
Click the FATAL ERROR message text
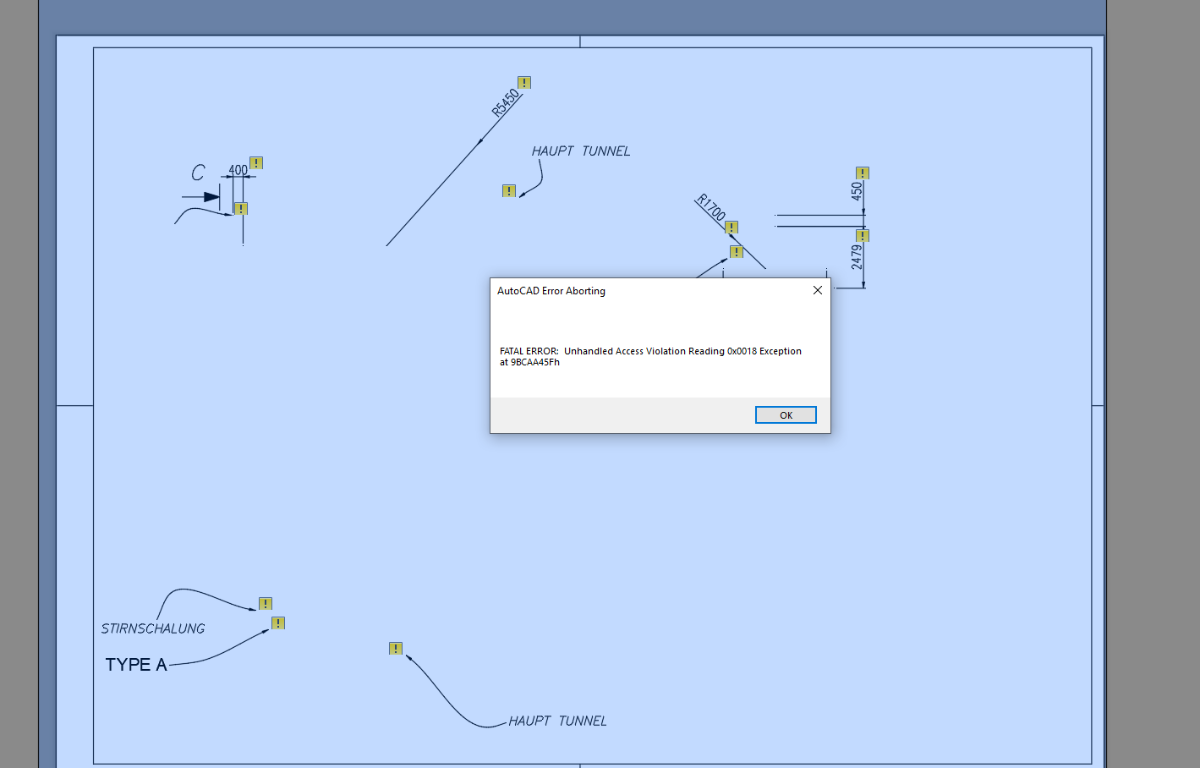(650, 356)
